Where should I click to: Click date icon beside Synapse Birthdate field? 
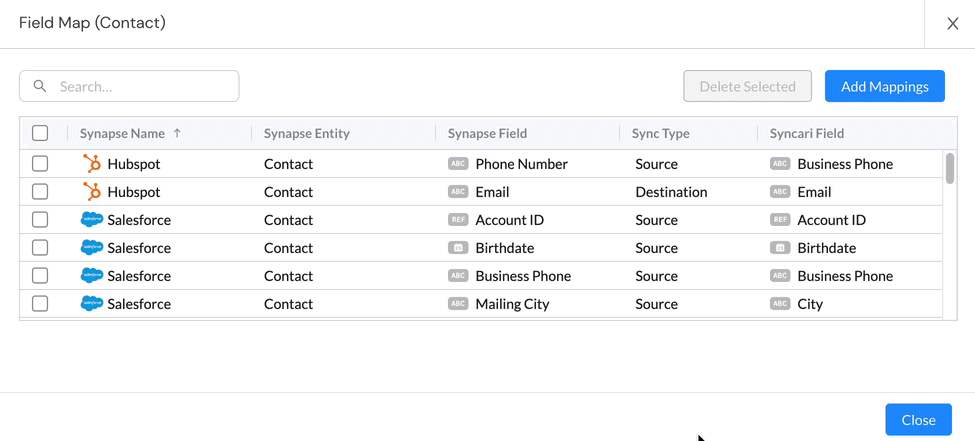[x=458, y=248]
